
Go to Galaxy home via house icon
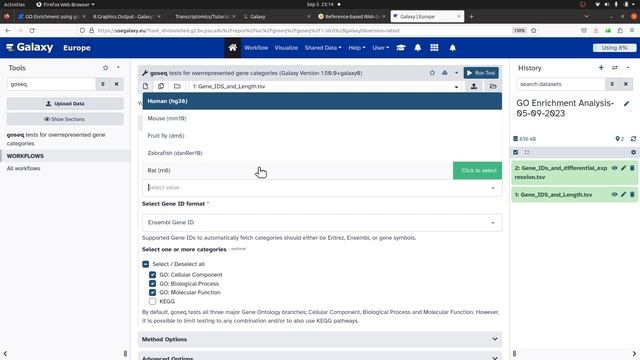pos(233,48)
